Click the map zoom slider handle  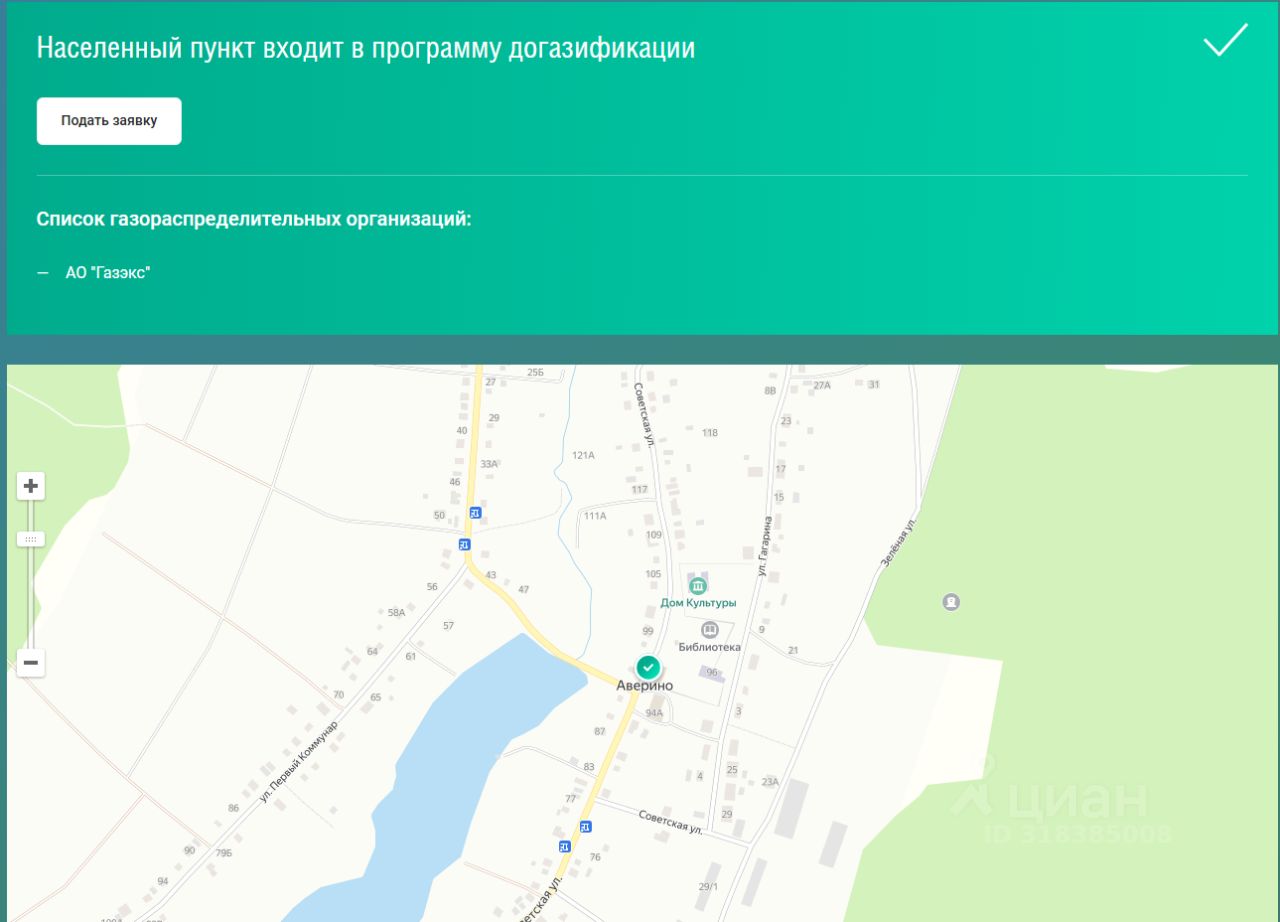pos(31,539)
